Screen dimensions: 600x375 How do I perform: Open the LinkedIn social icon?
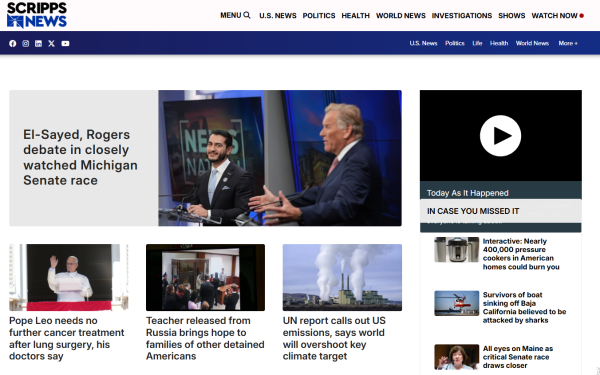coord(39,44)
